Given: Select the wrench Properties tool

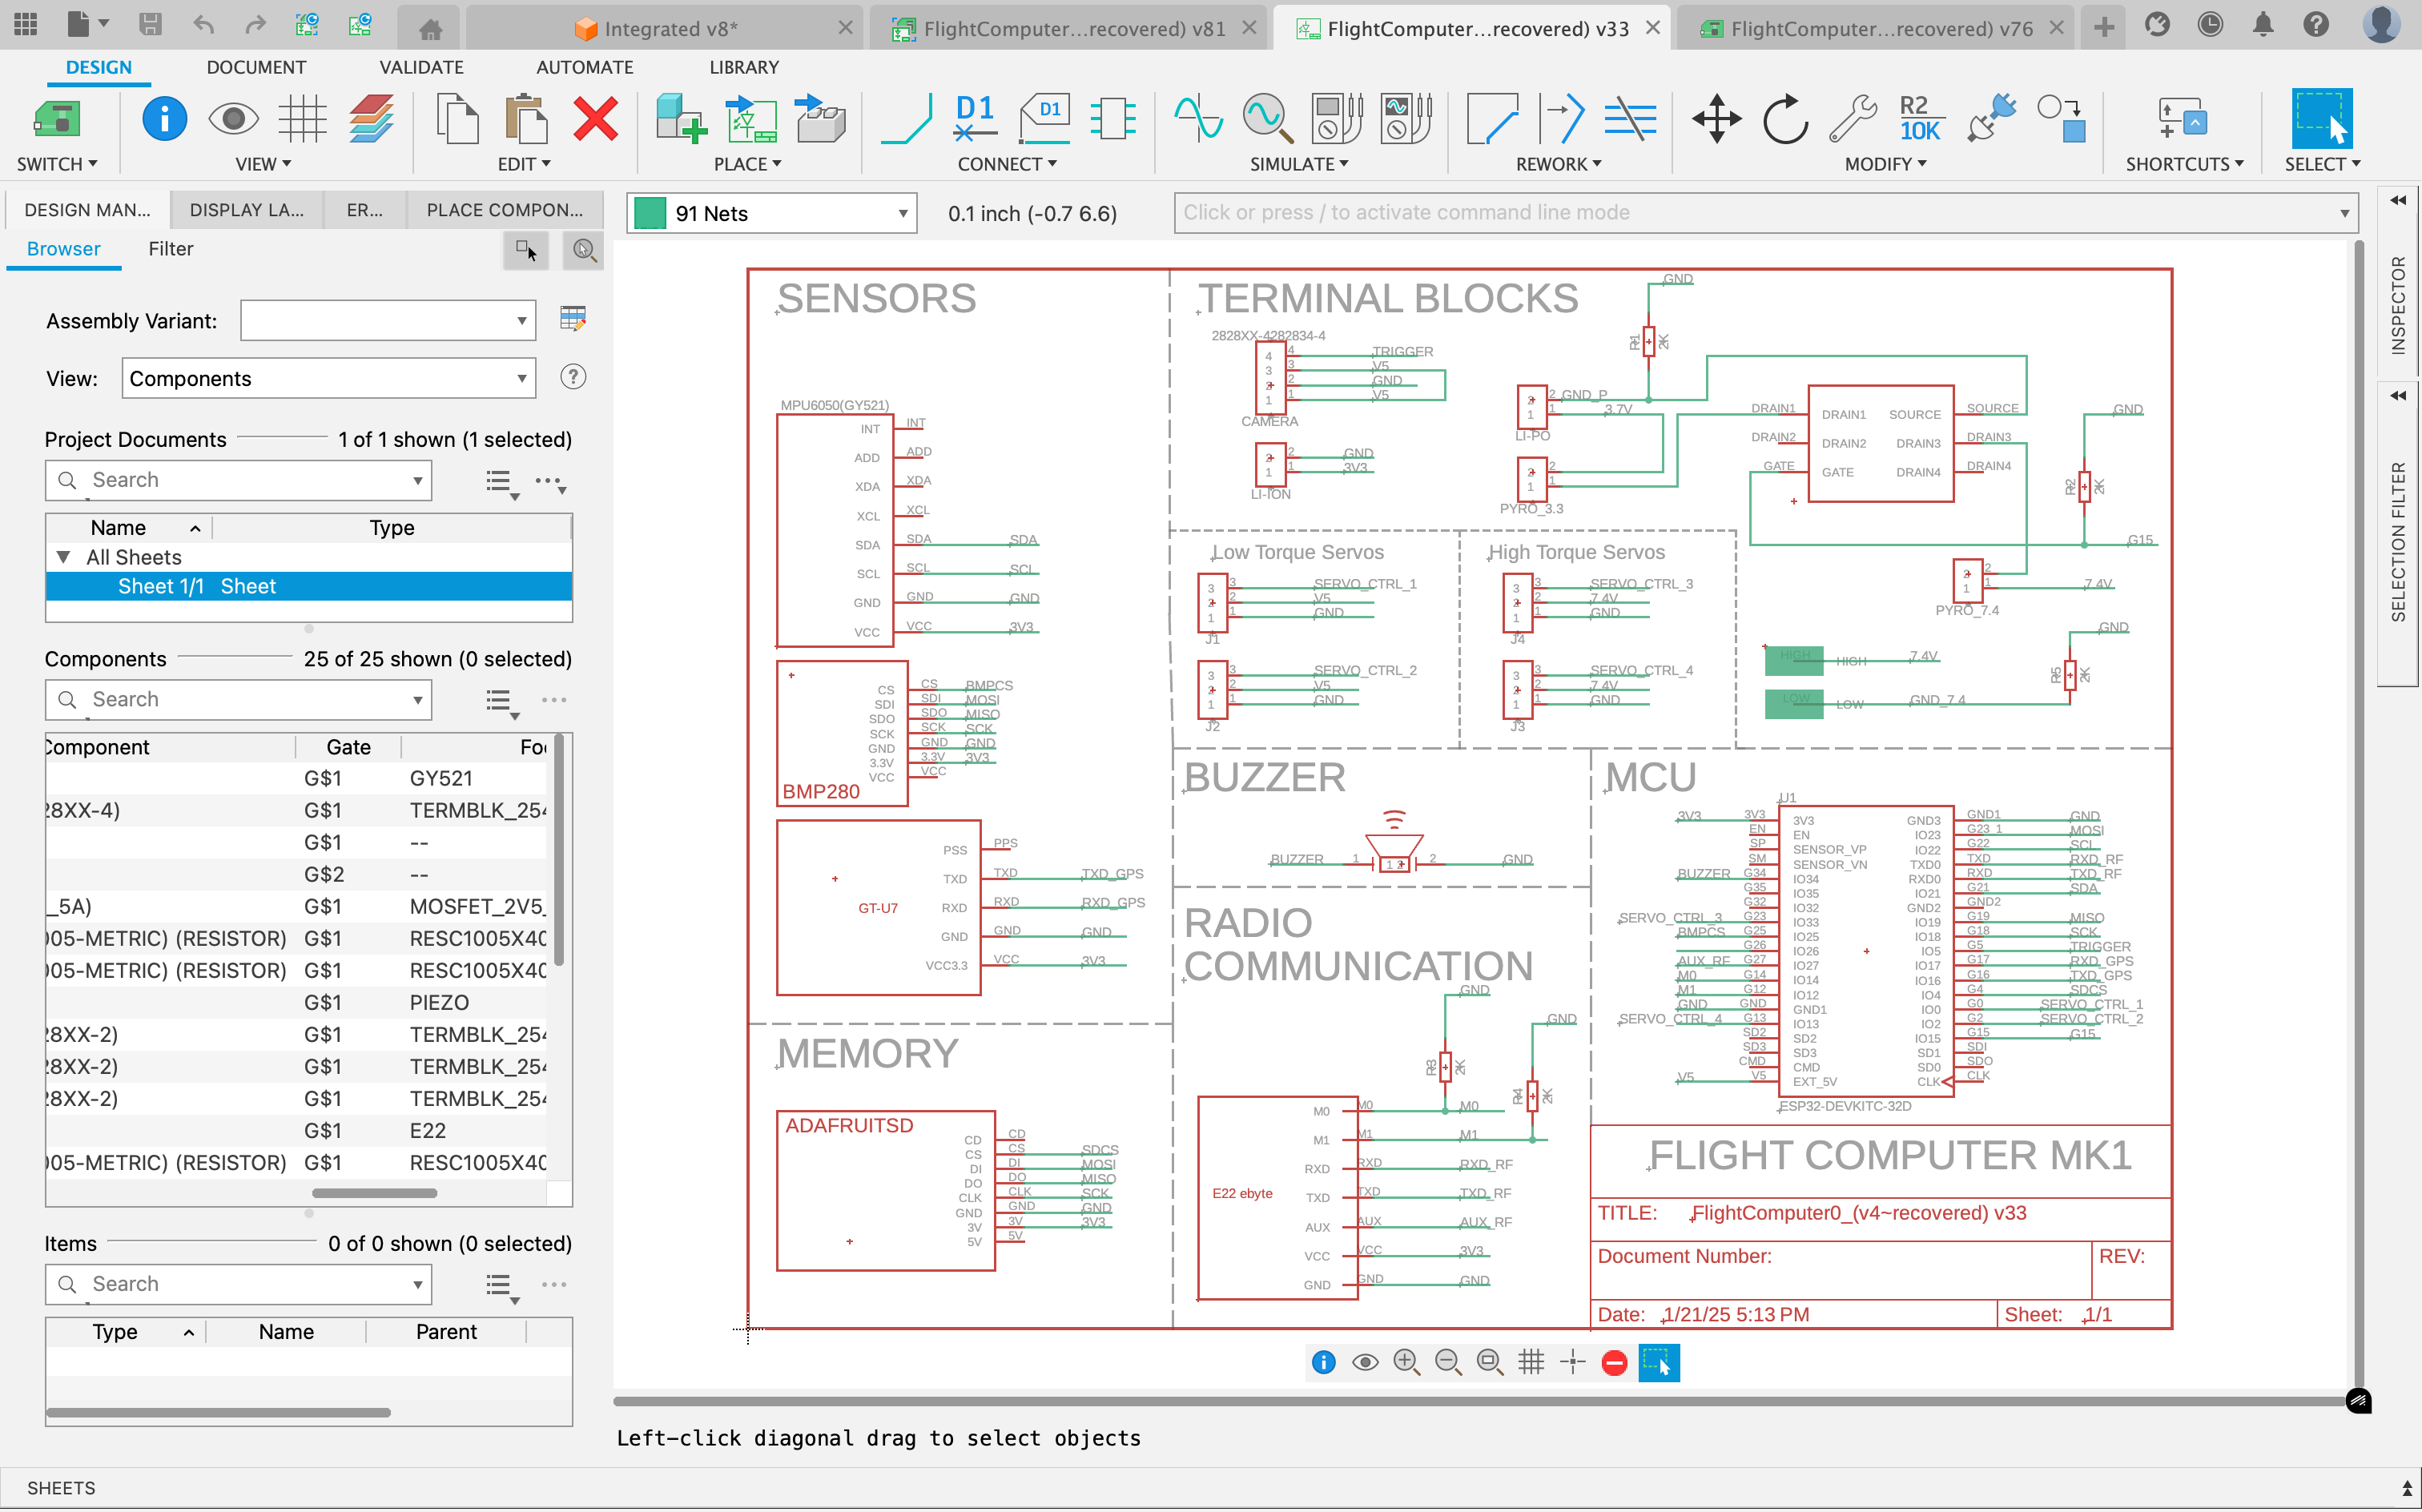Looking at the screenshot, I should (1853, 119).
